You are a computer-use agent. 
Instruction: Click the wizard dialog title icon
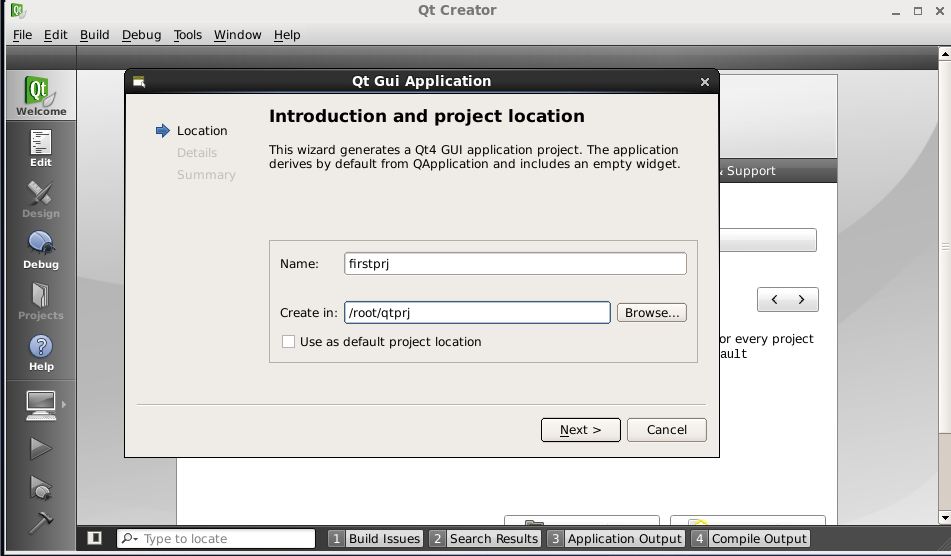pyautogui.click(x=139, y=82)
